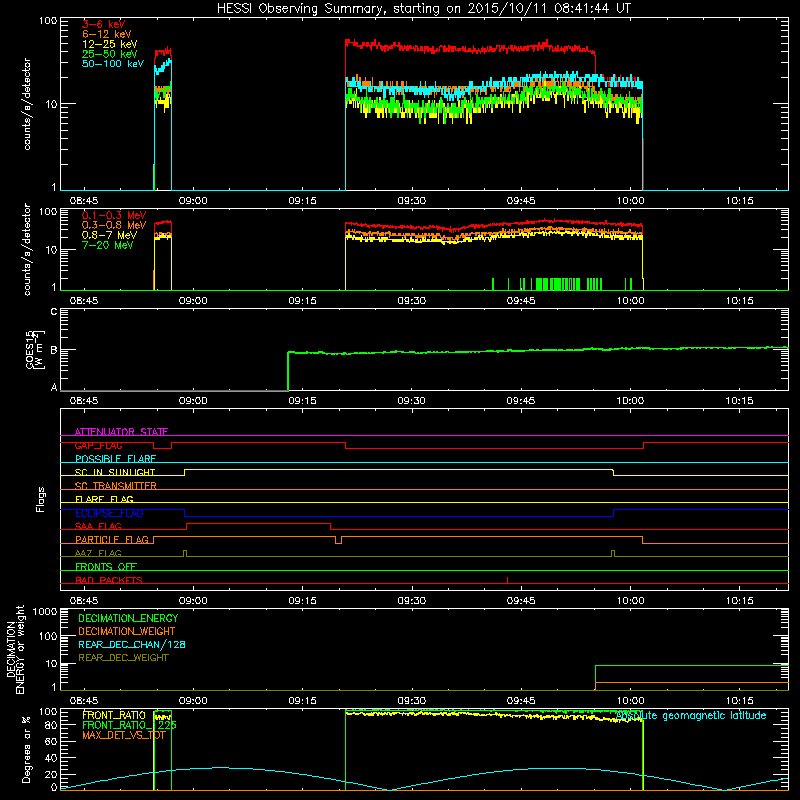Select the GAP_FLAG label

[x=98, y=445]
